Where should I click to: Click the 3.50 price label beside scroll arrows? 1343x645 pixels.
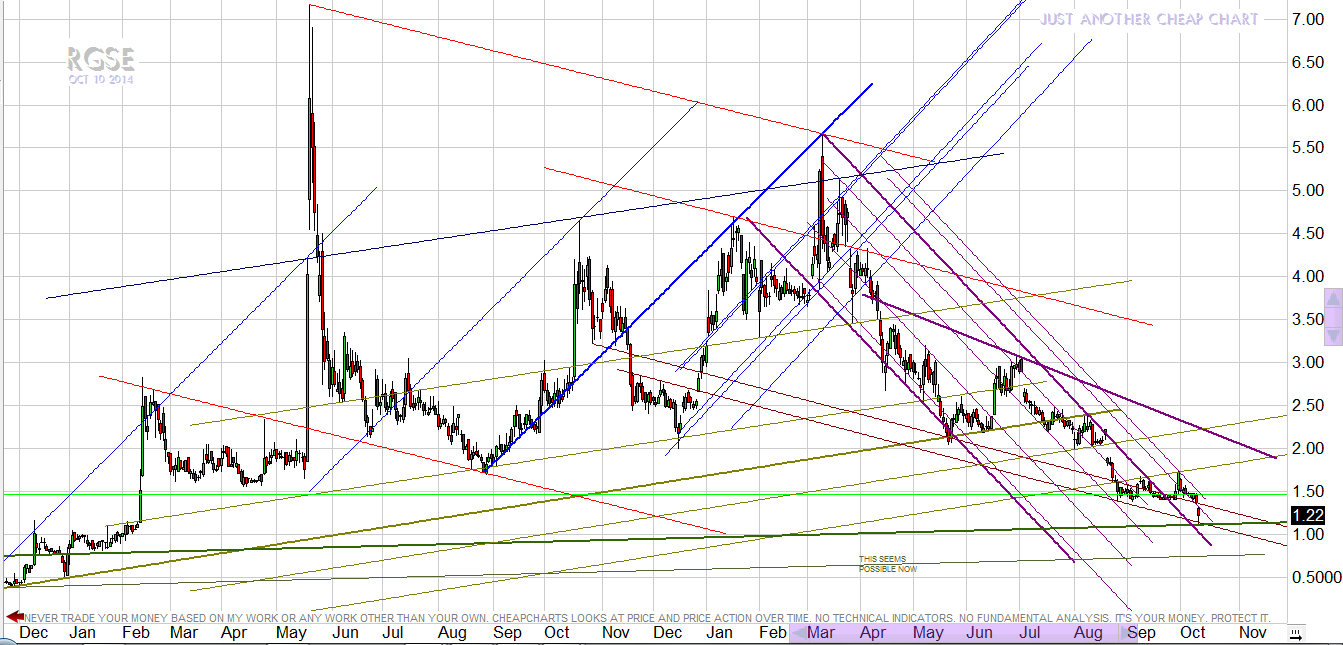[x=1306, y=320]
